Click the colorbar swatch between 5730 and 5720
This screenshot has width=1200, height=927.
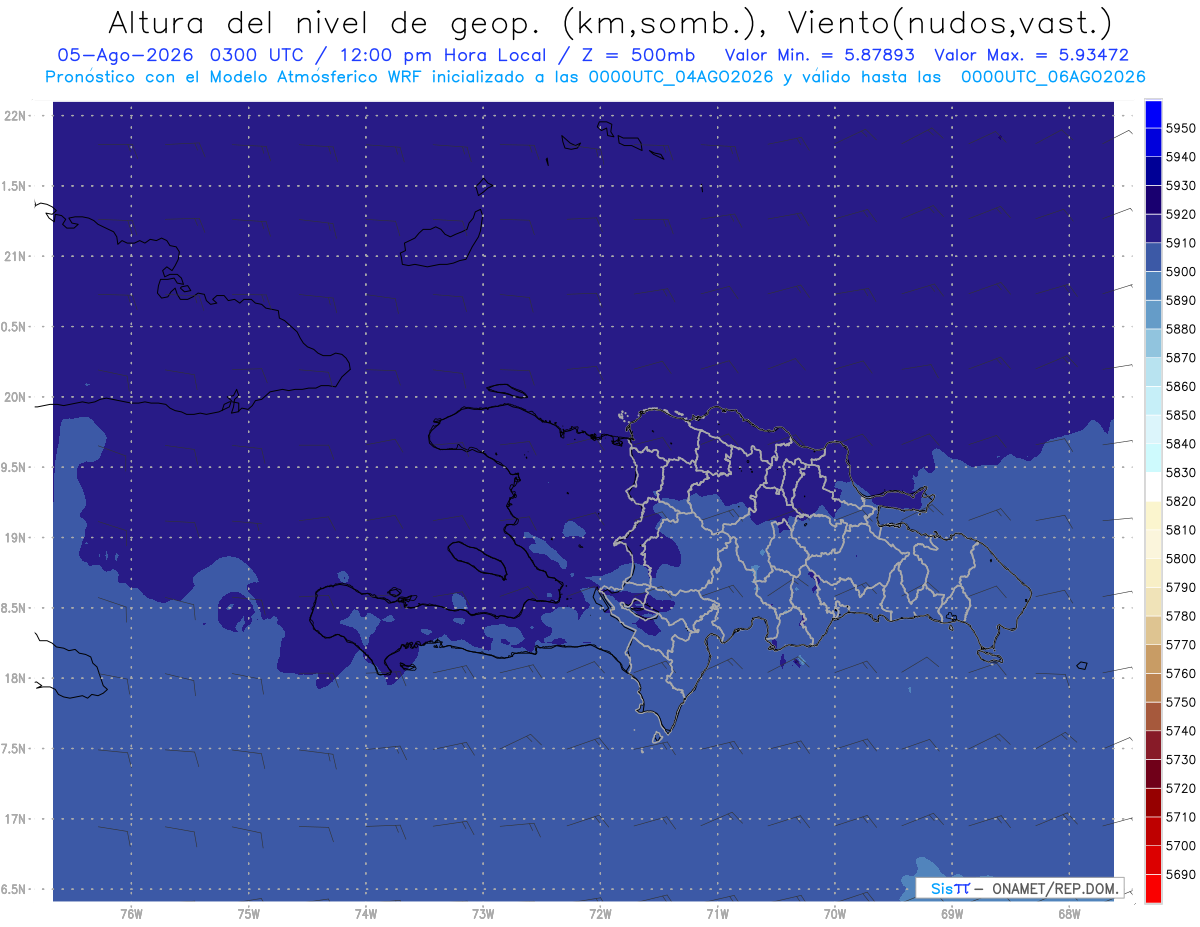click(x=1153, y=774)
